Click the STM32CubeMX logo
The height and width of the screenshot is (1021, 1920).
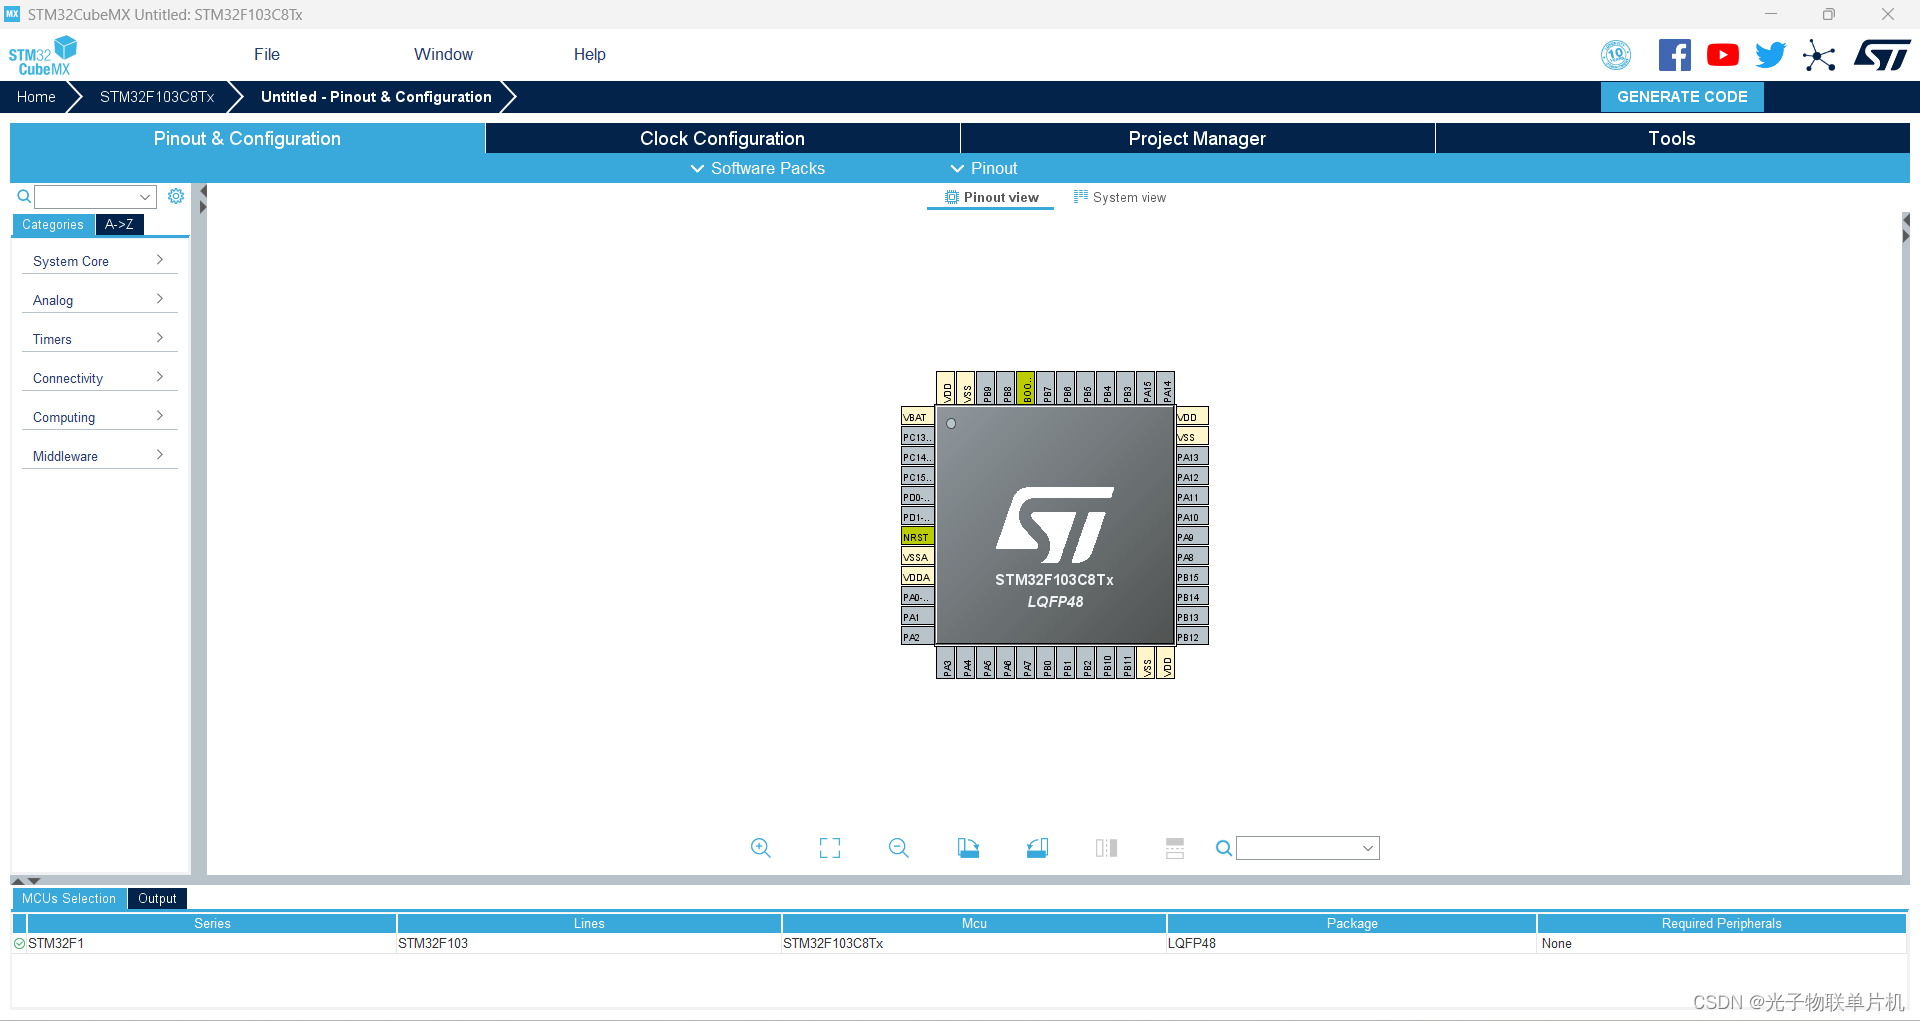(43, 55)
